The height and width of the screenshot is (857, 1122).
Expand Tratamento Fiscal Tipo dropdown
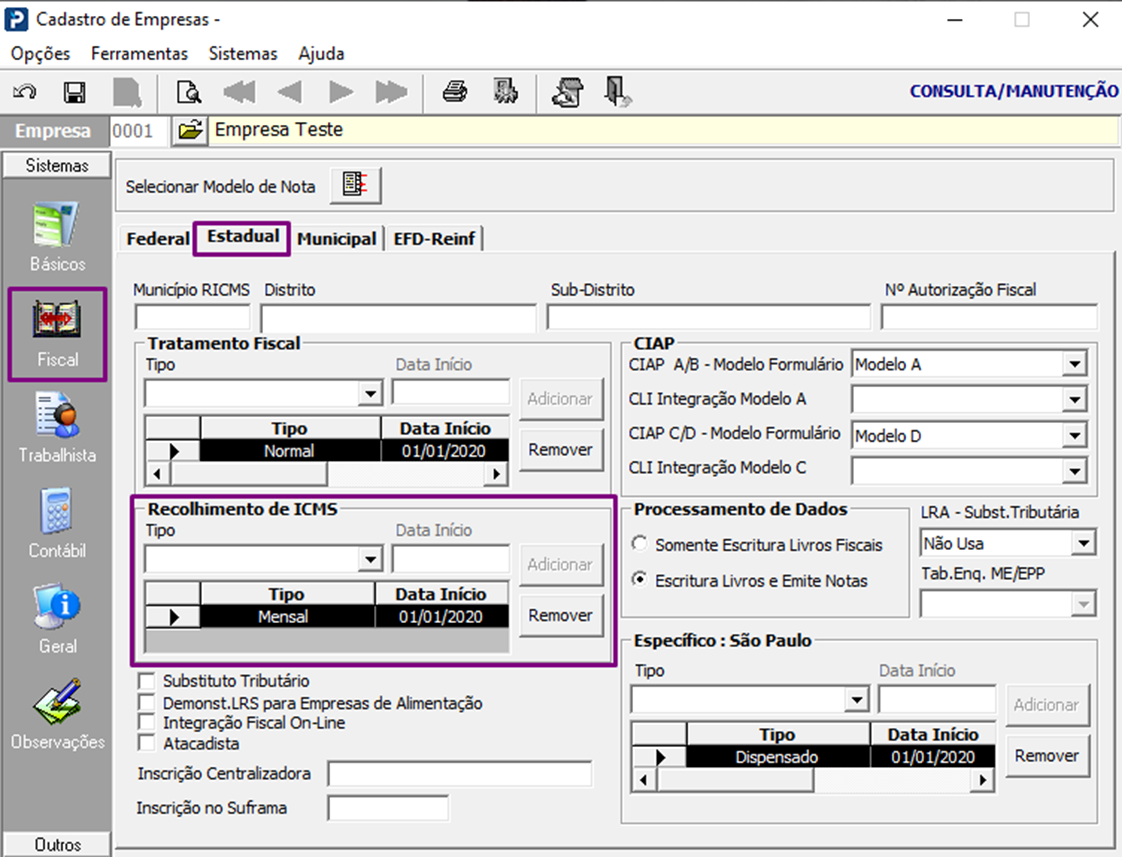(x=370, y=393)
